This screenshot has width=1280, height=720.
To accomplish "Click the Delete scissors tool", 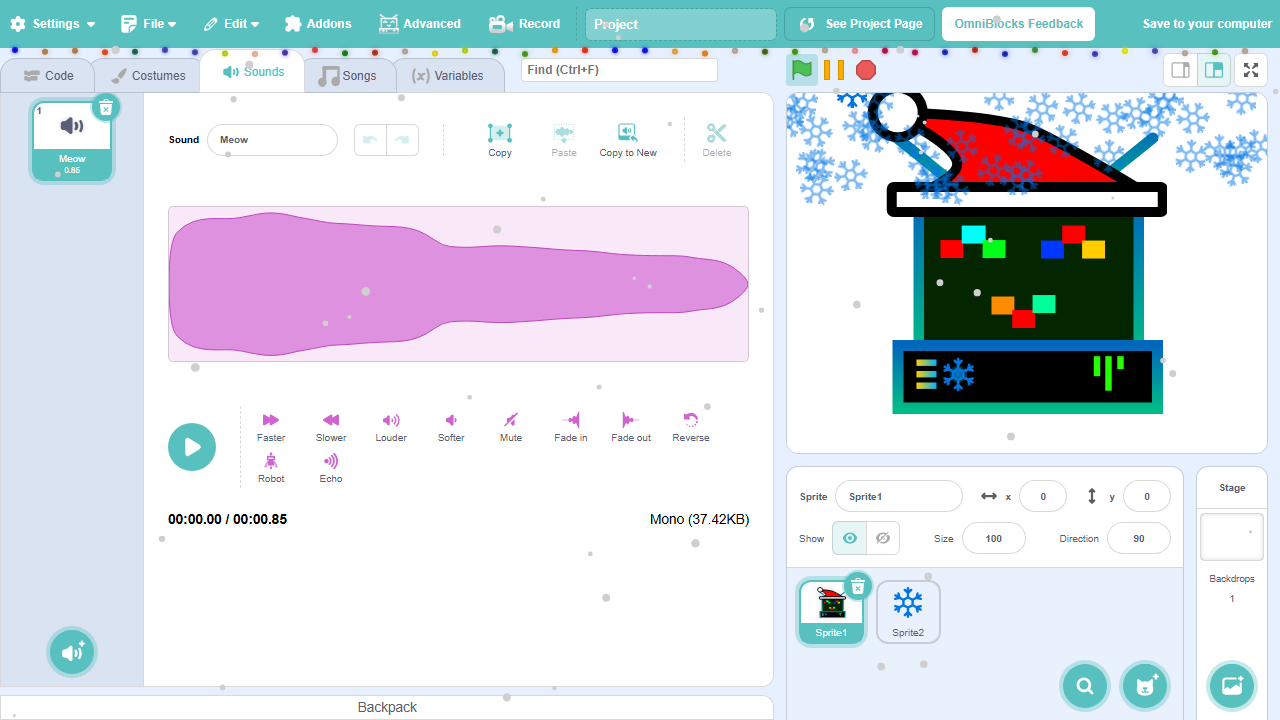I will tap(717, 140).
